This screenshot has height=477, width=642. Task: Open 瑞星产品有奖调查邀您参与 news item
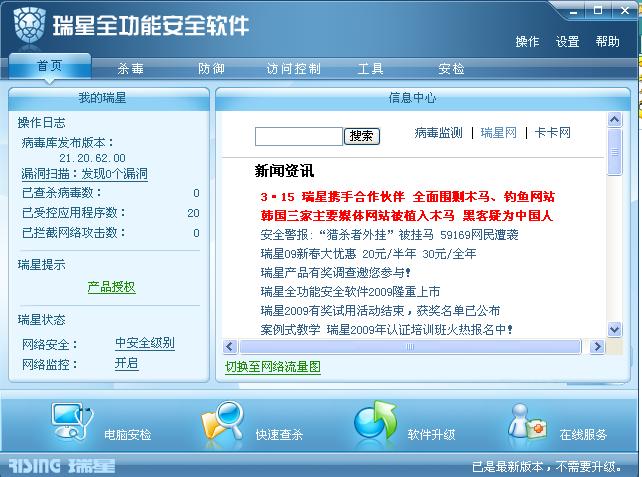[x=335, y=272]
